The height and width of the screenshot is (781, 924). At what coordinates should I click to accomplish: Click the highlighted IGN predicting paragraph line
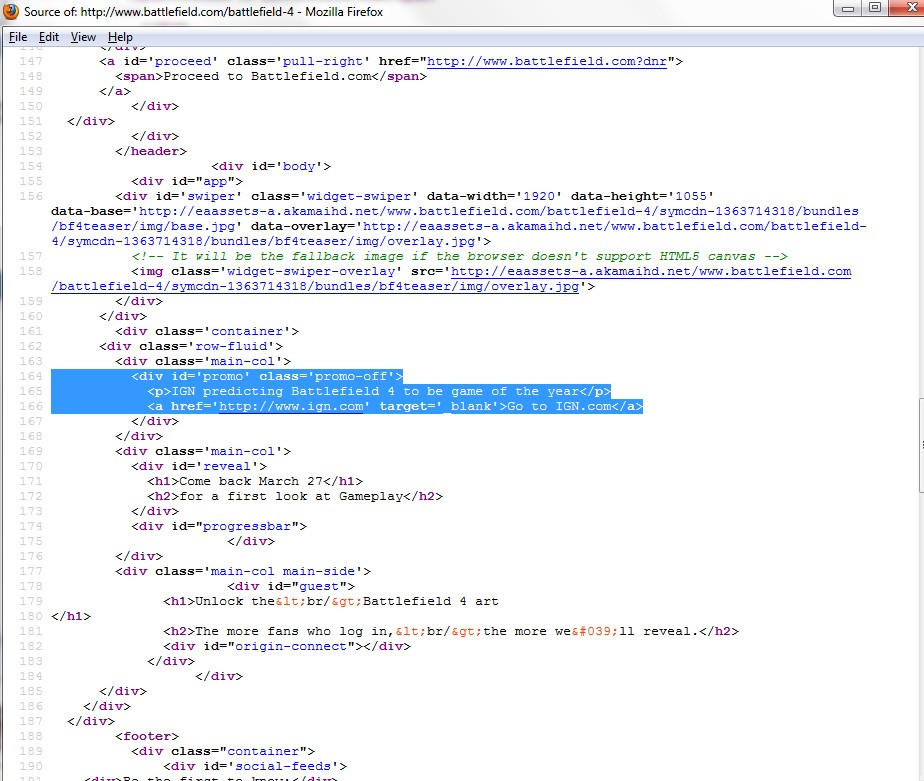click(380, 392)
